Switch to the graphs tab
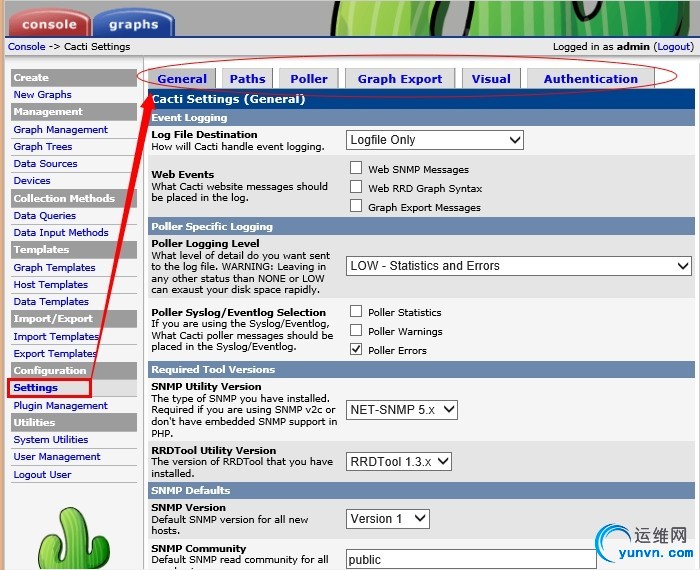This screenshot has width=700, height=570. 133,24
